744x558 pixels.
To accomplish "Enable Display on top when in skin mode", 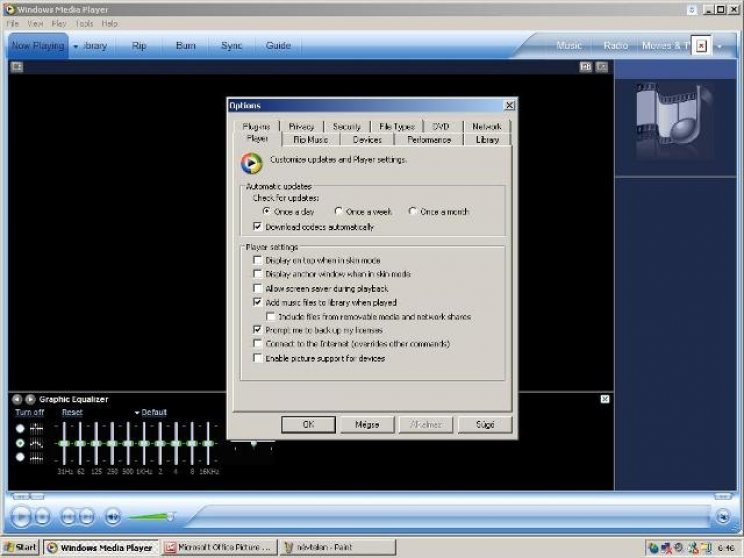I will (258, 260).
